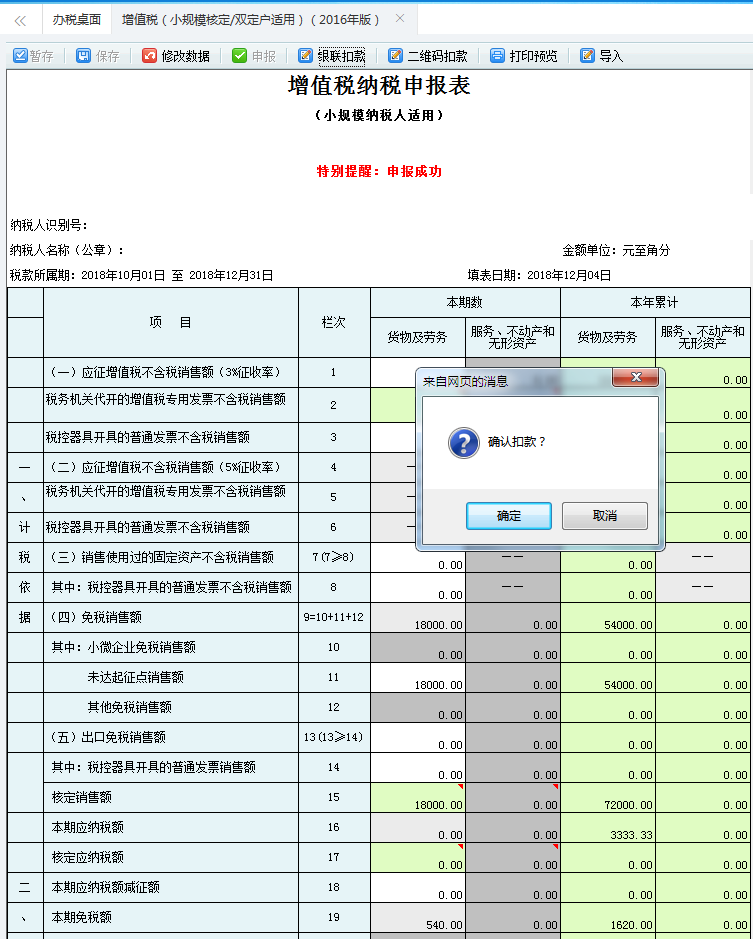Click 核定销售额 货物及劳务 cell showing 18000.00
The height and width of the screenshot is (939, 753).
pyautogui.click(x=417, y=798)
